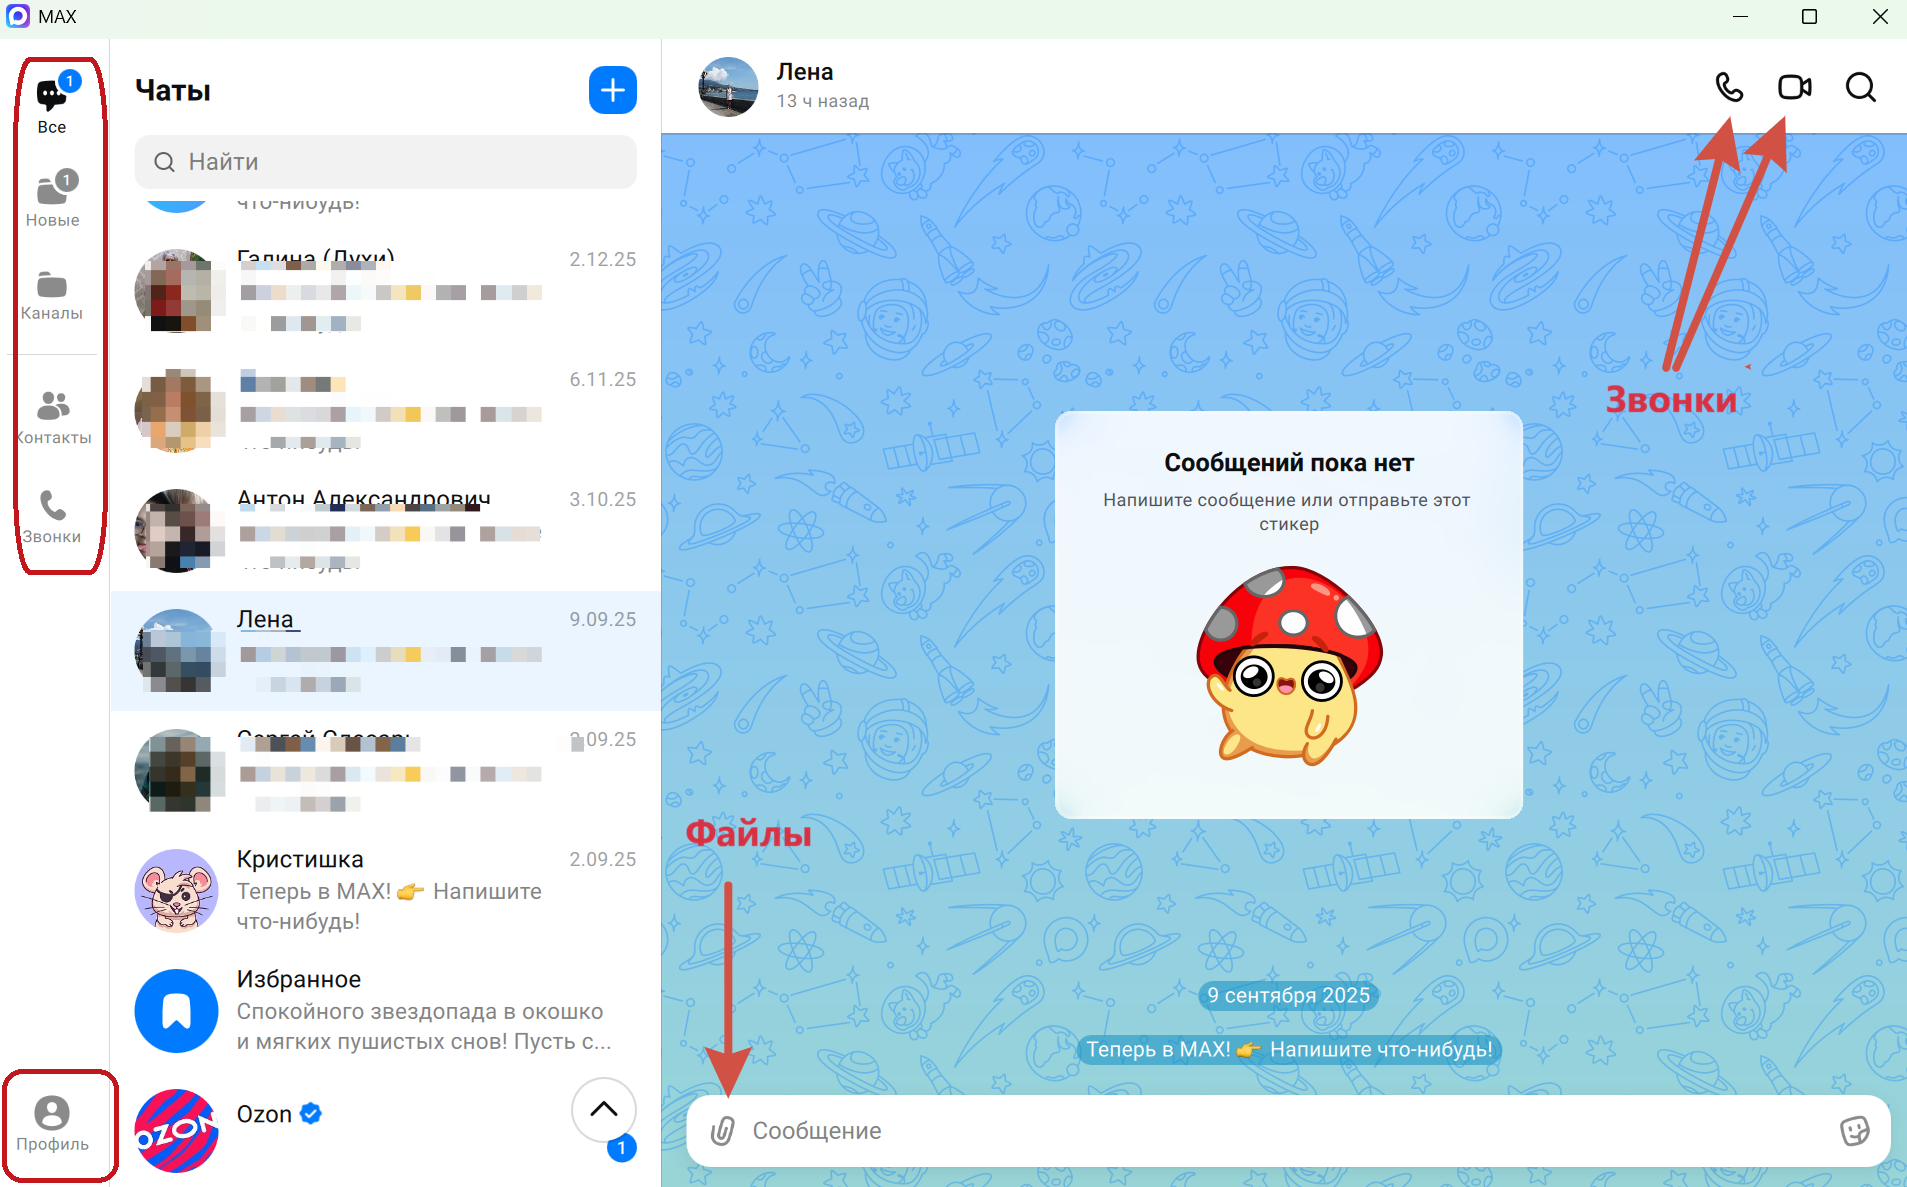Open the Избранное saved messages chat
Screen dimensions: 1907x1187
click(385, 1010)
